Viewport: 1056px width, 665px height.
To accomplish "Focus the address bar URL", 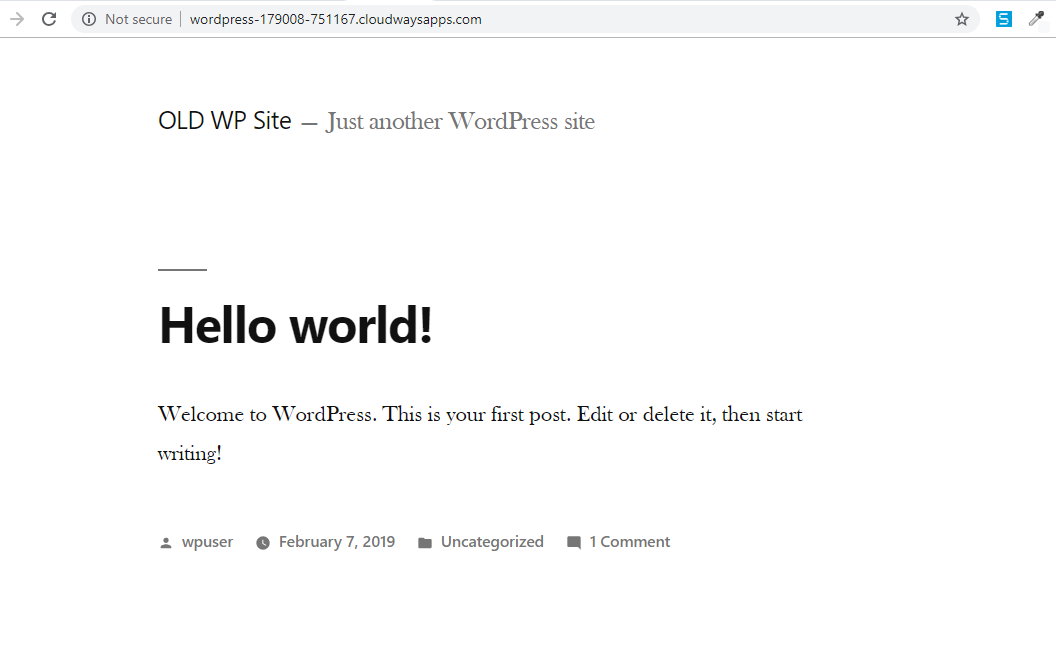I will 335,19.
